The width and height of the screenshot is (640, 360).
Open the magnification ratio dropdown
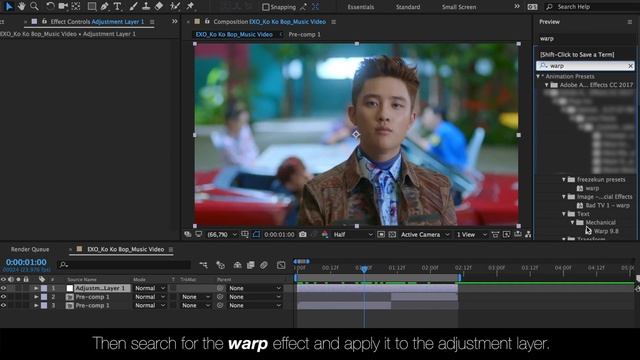click(222, 235)
